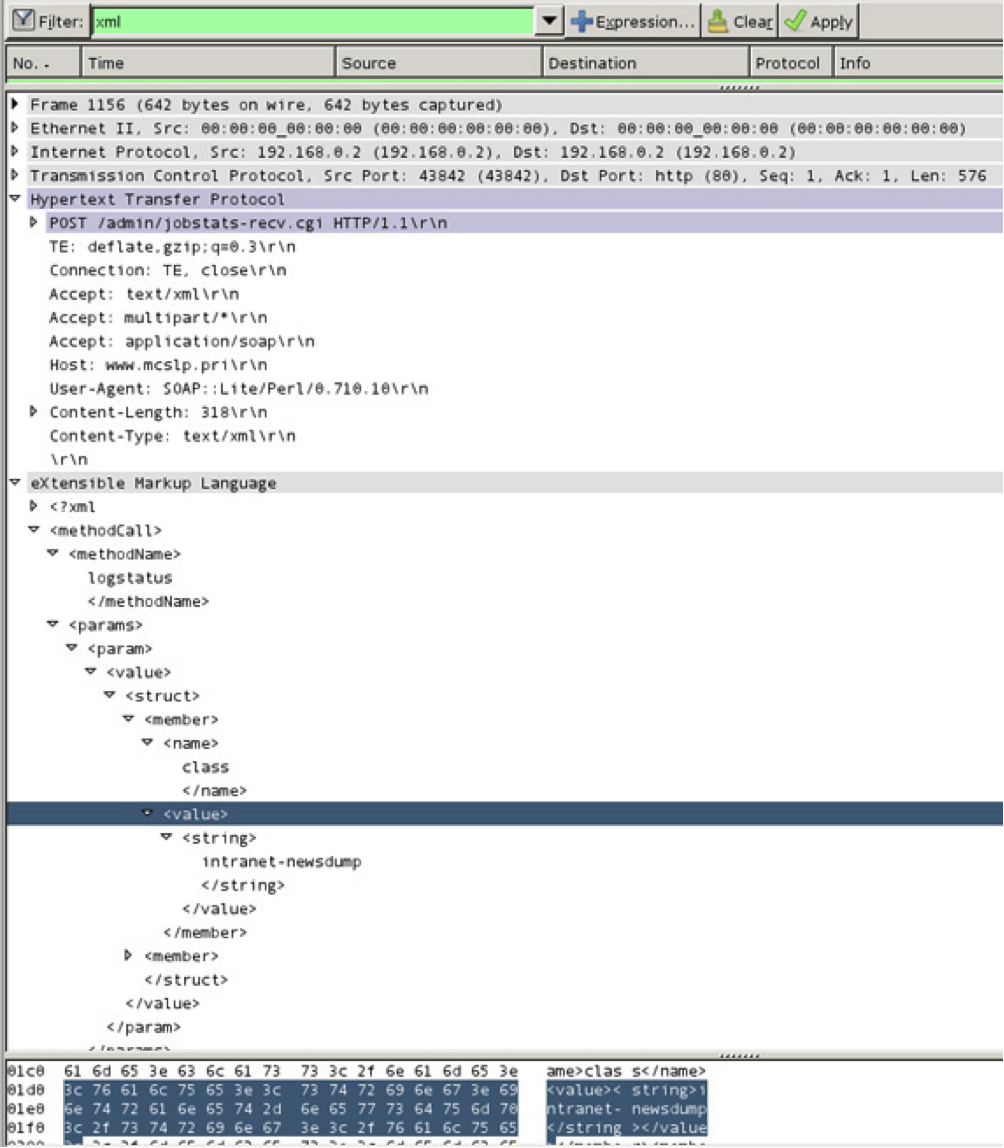Image resolution: width=1004 pixels, height=1148 pixels.
Task: Expand the Internet Protocol section
Action: (x=14, y=152)
